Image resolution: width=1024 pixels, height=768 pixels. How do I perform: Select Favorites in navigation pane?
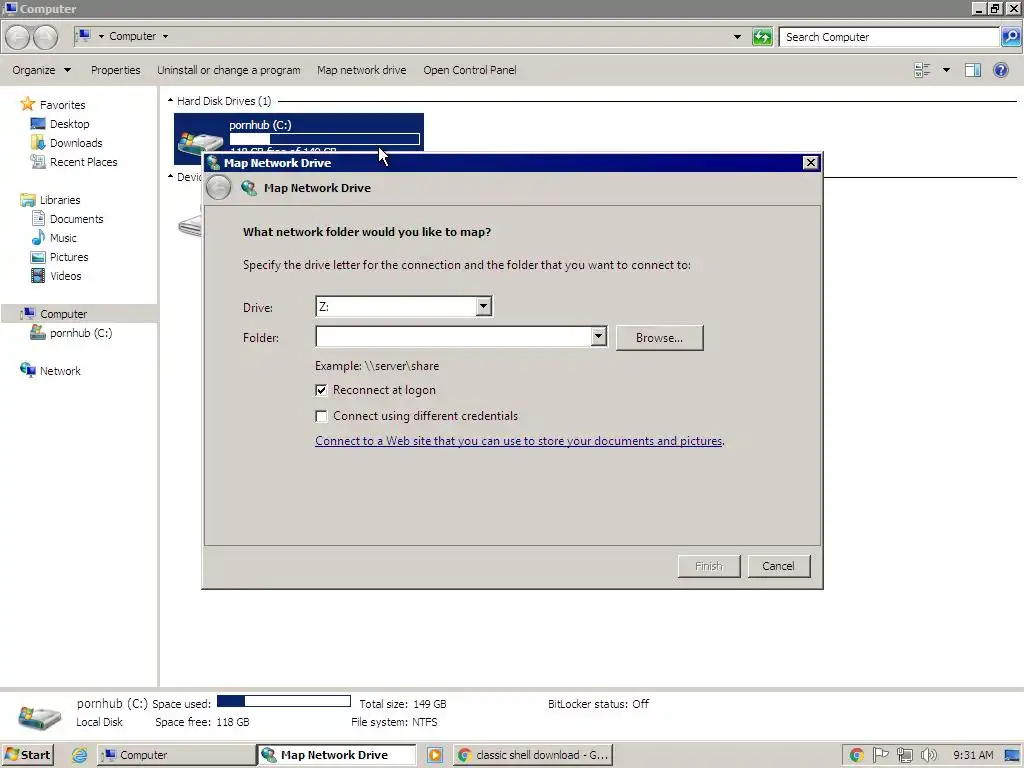pos(62,104)
